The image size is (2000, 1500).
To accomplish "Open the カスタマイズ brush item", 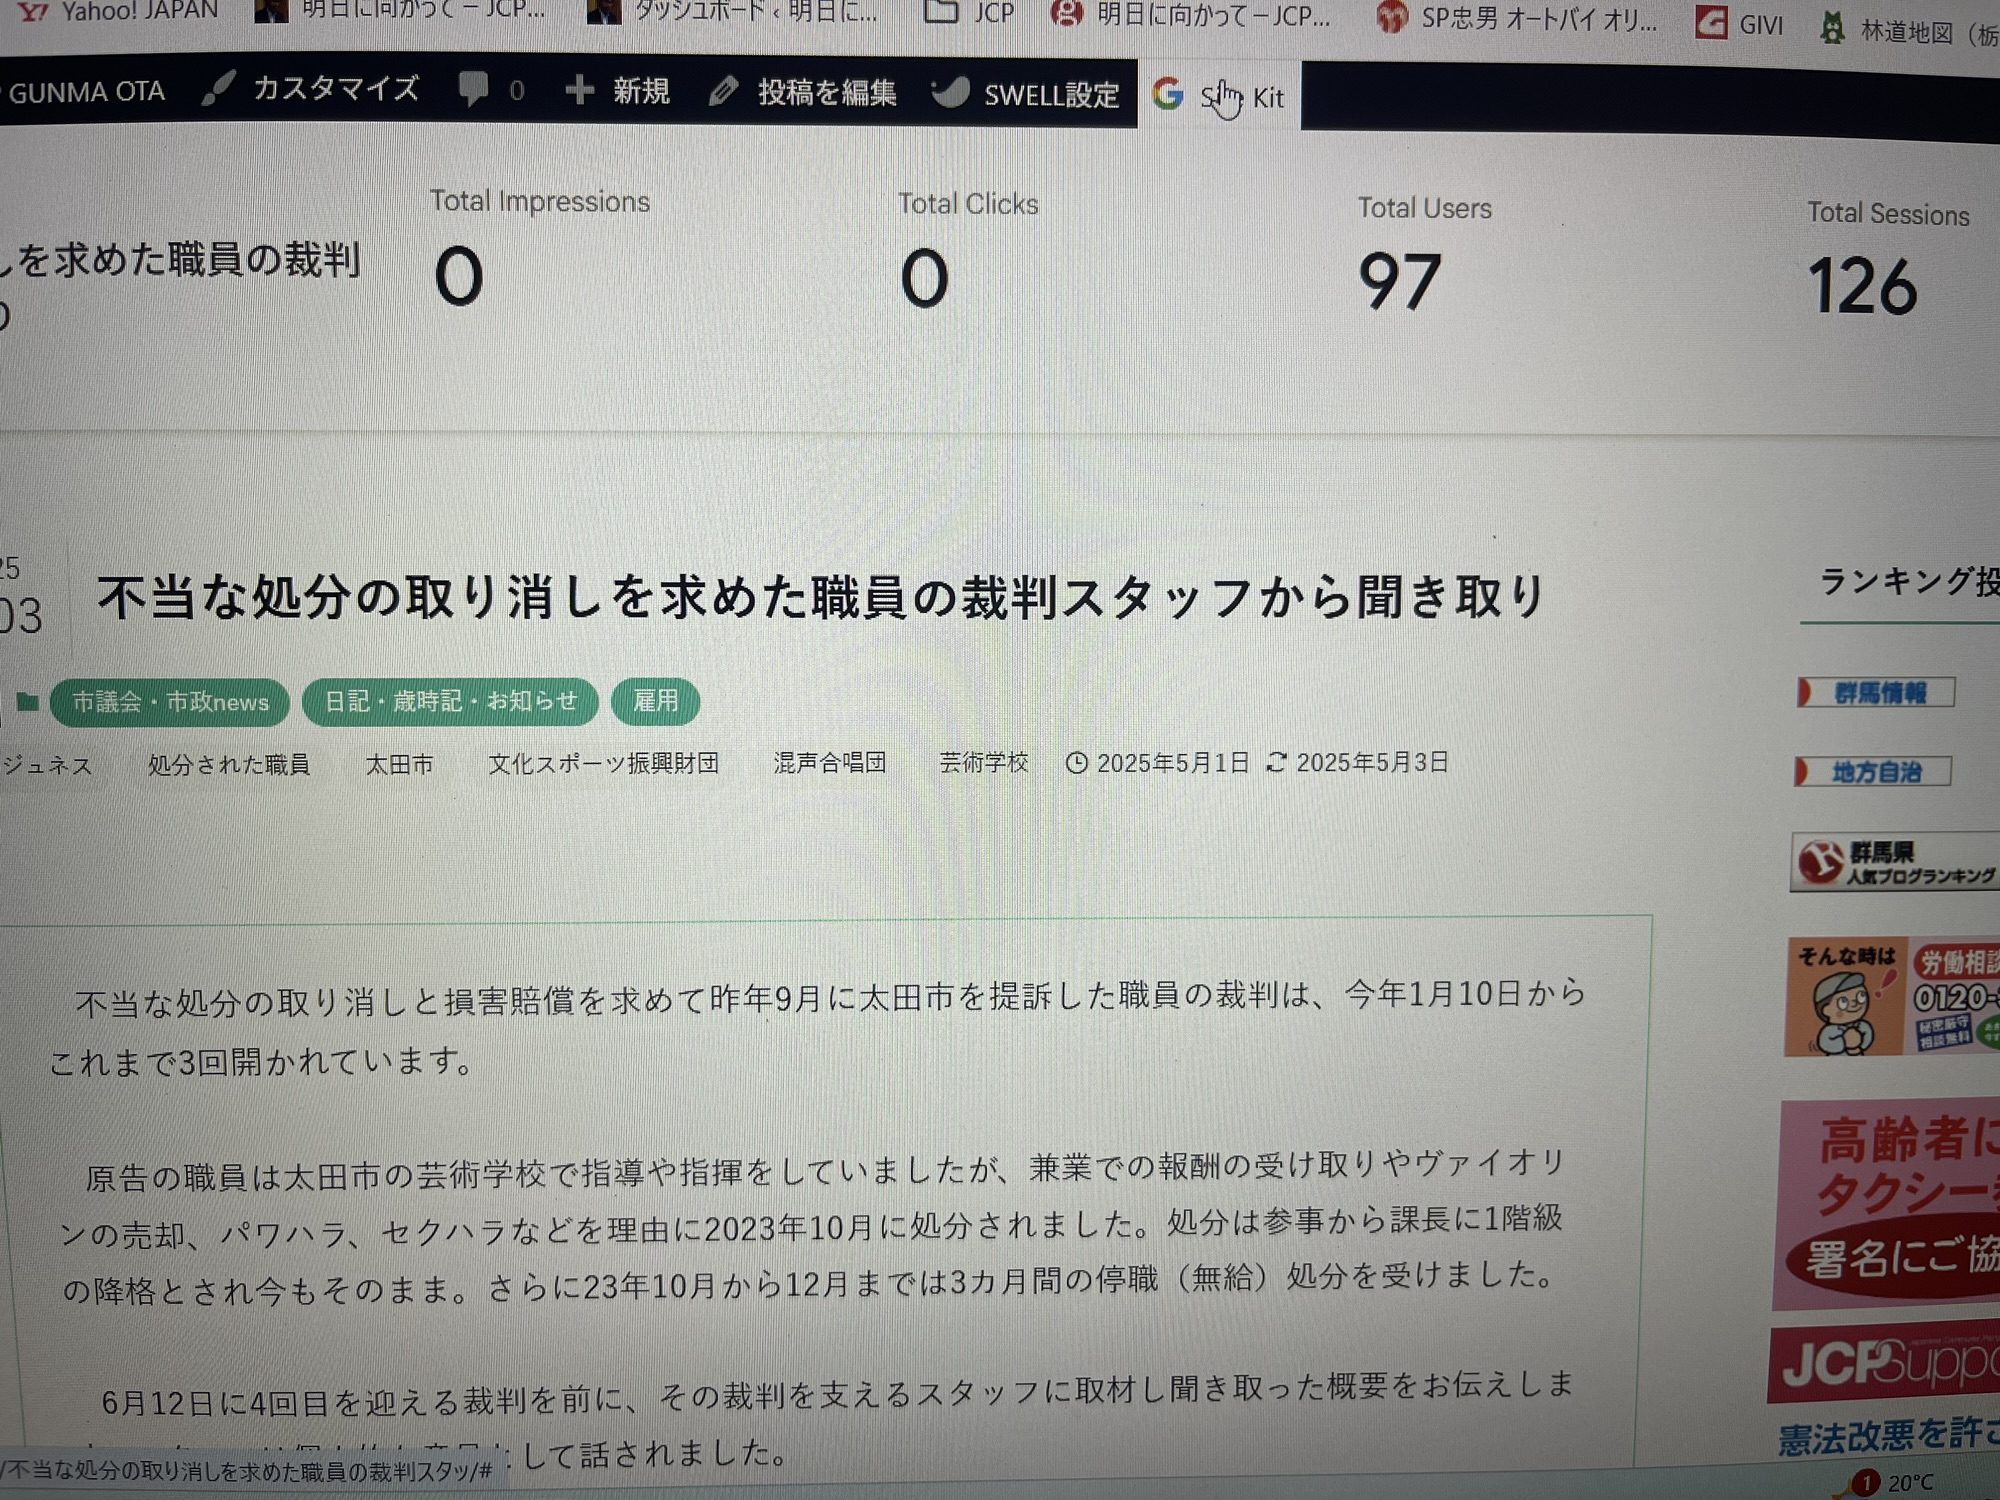I will 310,89.
